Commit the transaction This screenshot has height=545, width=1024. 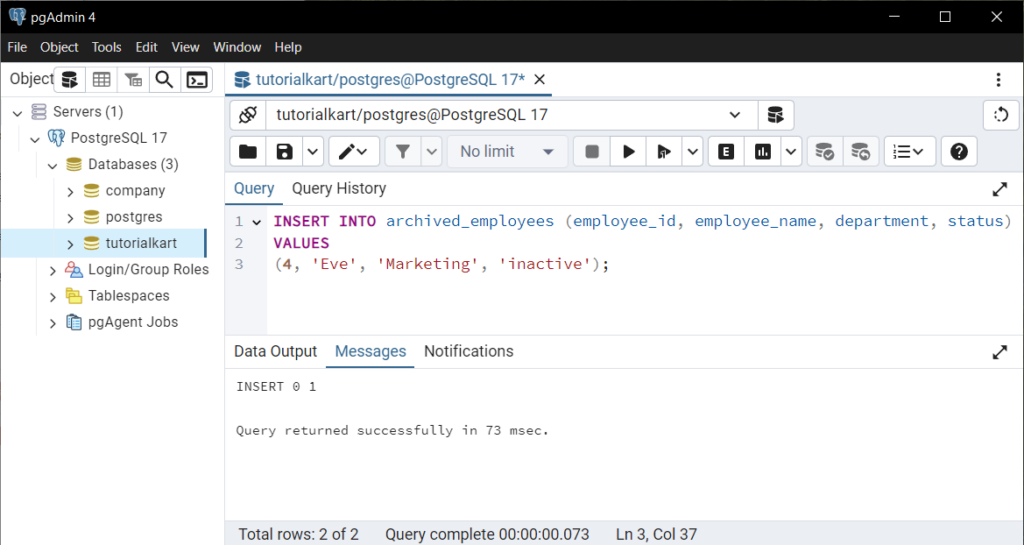tap(825, 152)
